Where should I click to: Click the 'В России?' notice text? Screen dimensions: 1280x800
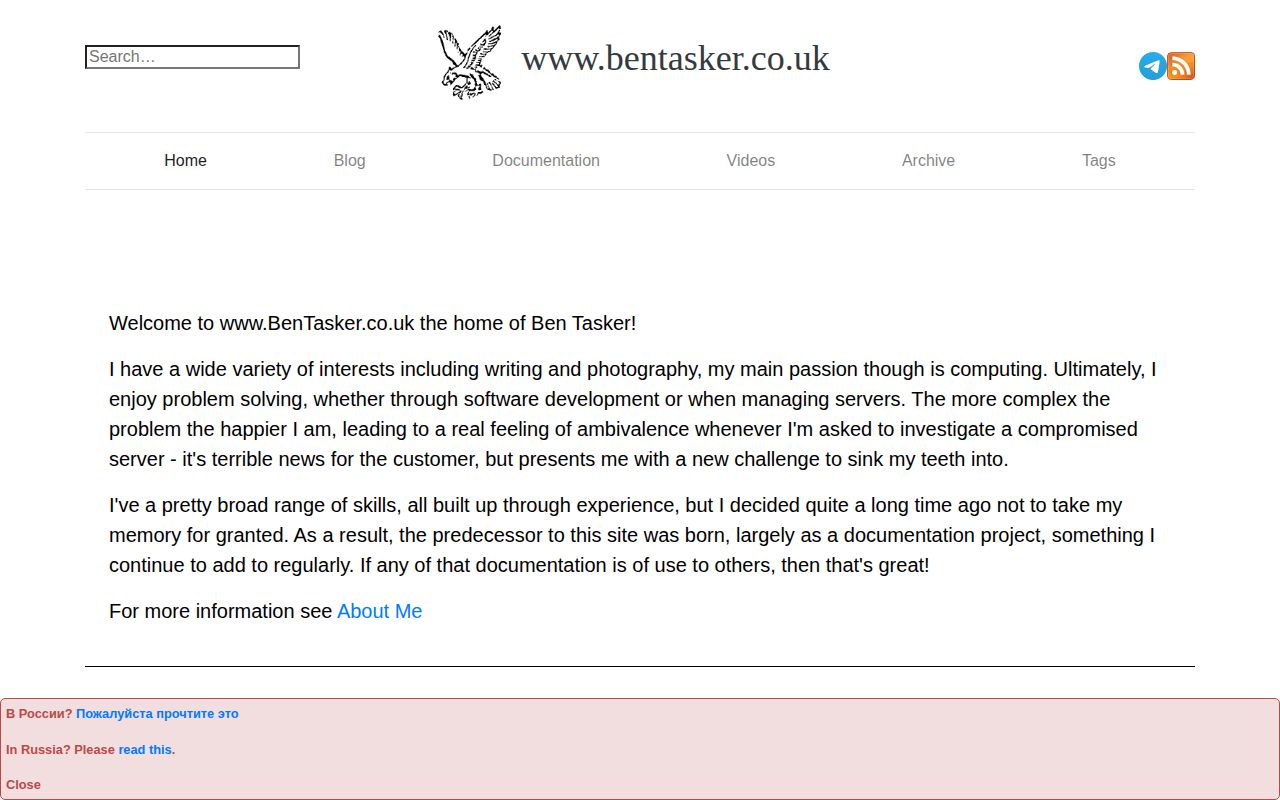coord(39,713)
